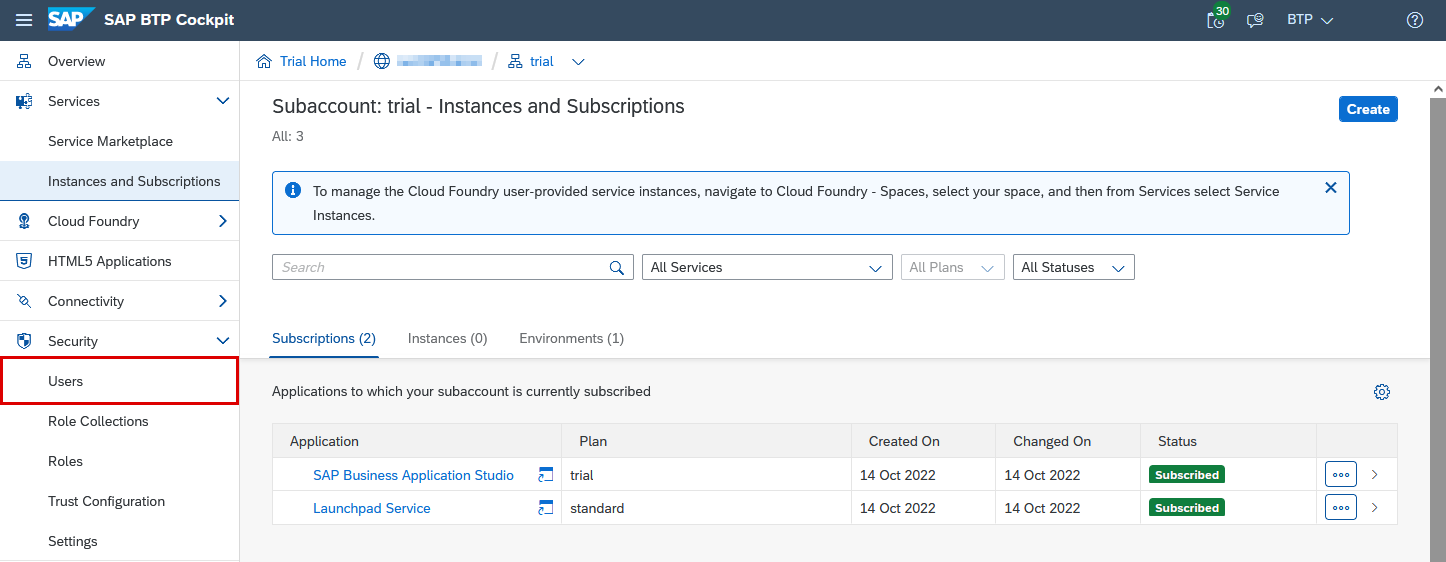Collapse the Security section
Screen dimensions: 1446x562
click(x=223, y=341)
